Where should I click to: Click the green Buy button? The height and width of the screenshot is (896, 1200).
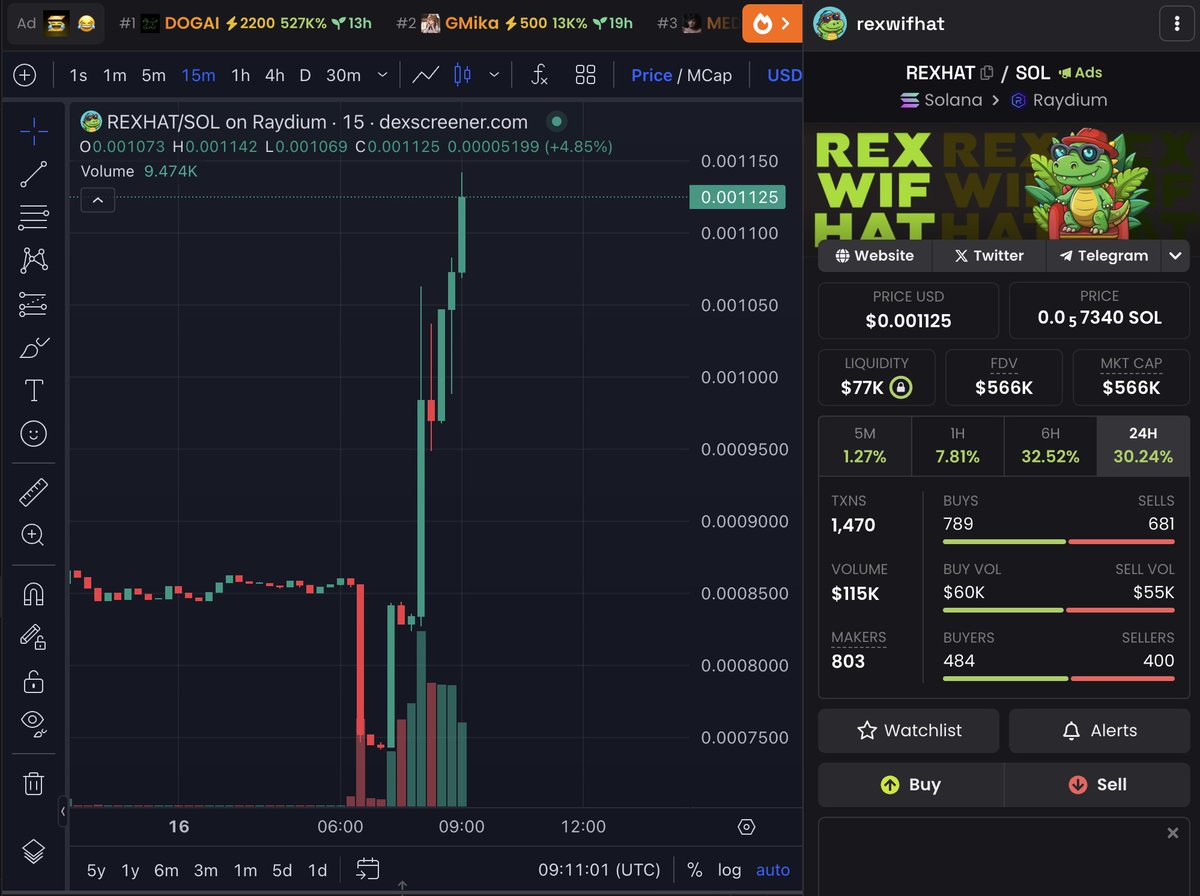[x=911, y=785]
